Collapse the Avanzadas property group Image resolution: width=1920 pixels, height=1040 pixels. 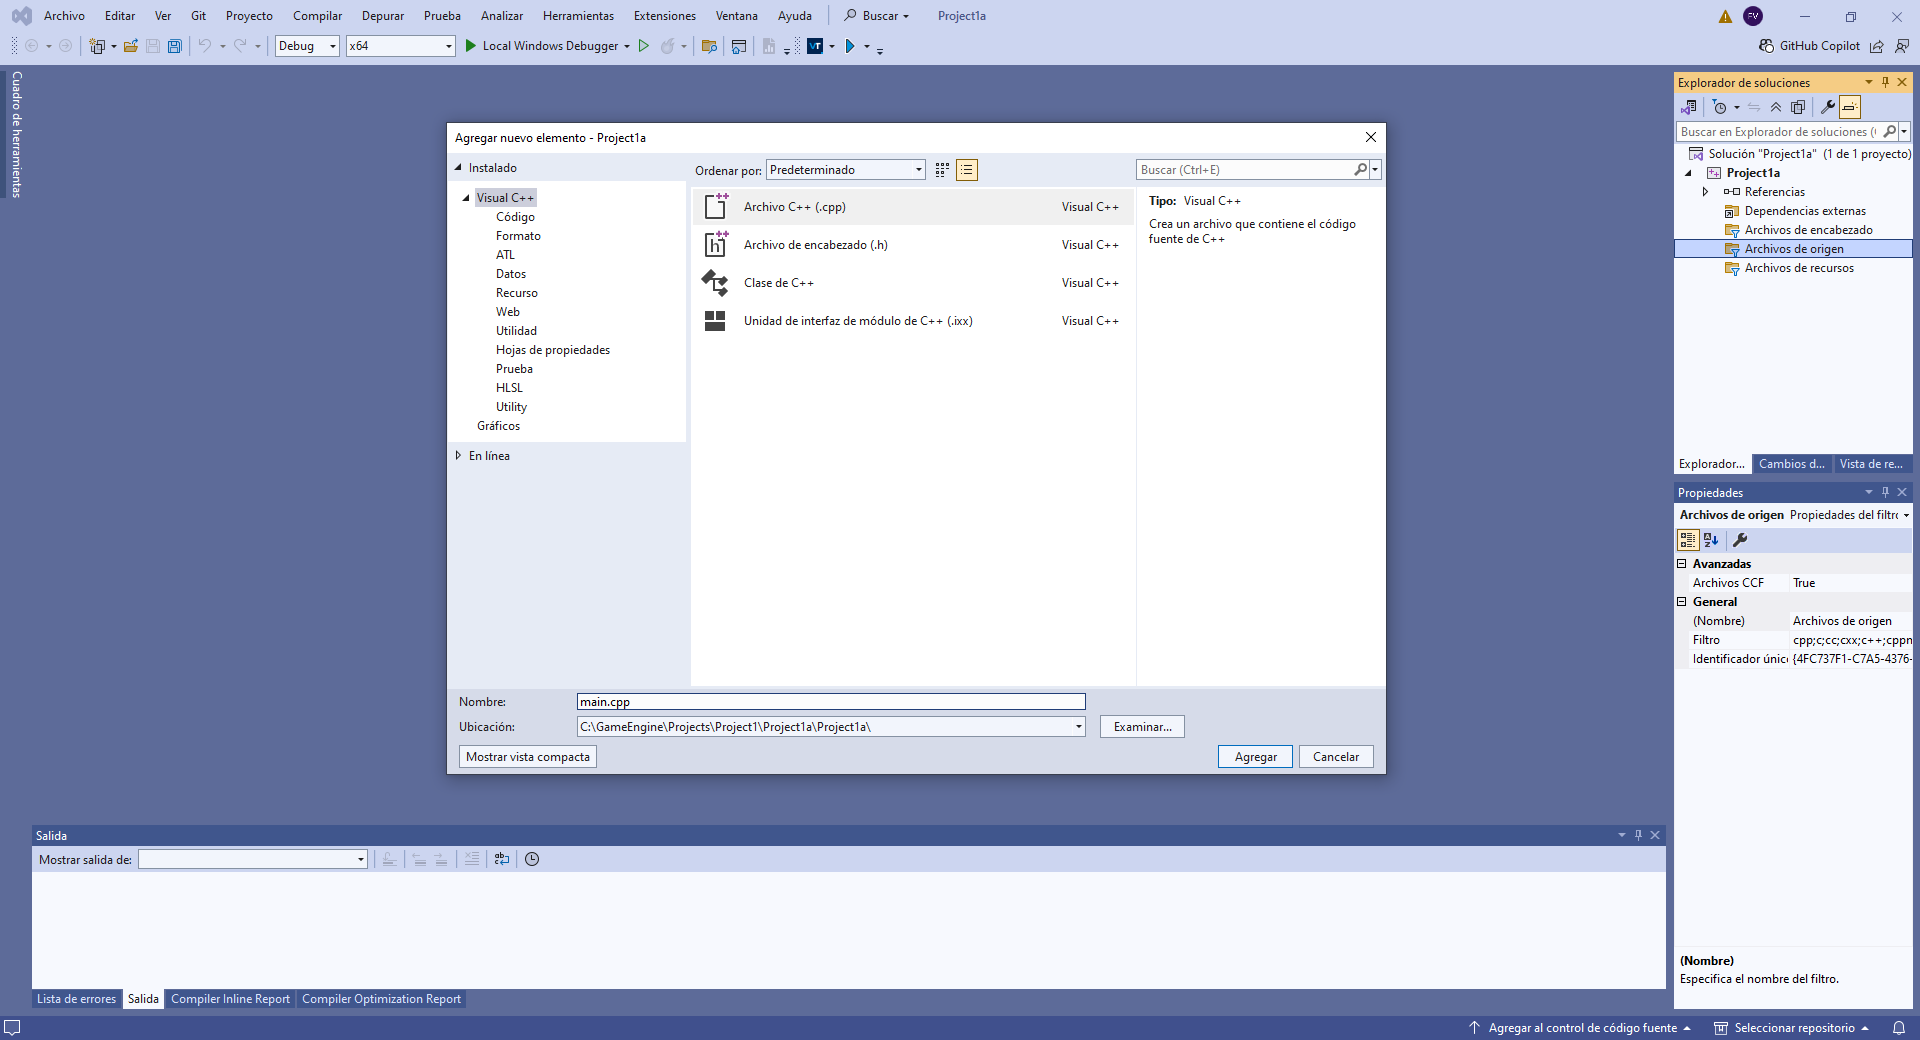(1682, 564)
